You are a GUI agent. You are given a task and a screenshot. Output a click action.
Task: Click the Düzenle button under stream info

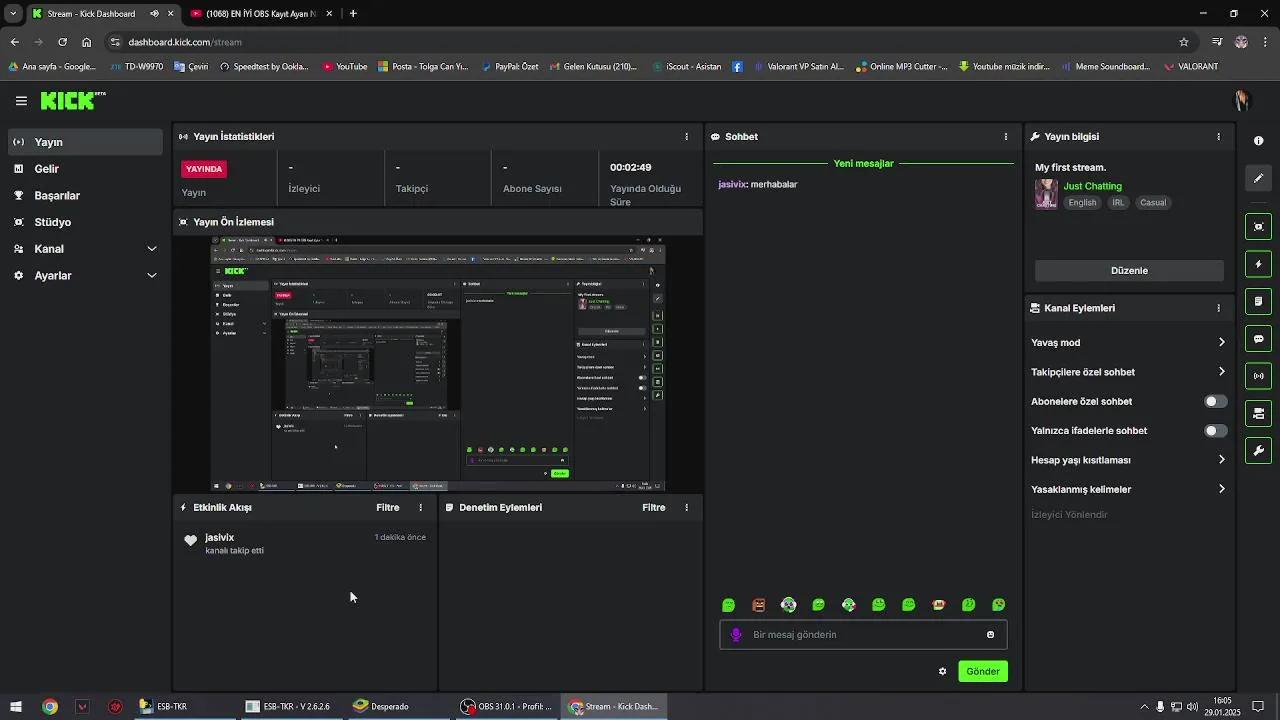[x=1128, y=270]
